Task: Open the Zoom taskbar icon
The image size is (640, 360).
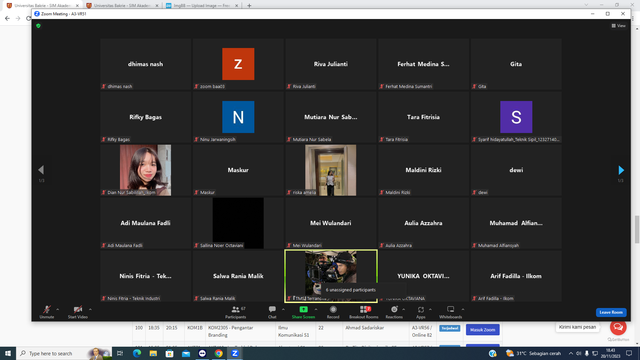Action: (235, 353)
